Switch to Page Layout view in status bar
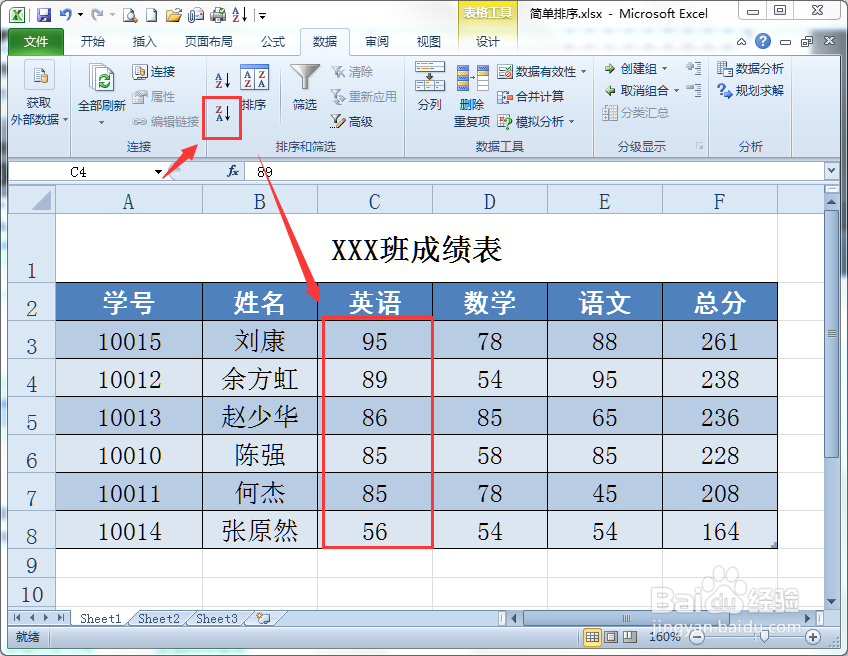Screen dimensions: 848x656 pos(611,637)
